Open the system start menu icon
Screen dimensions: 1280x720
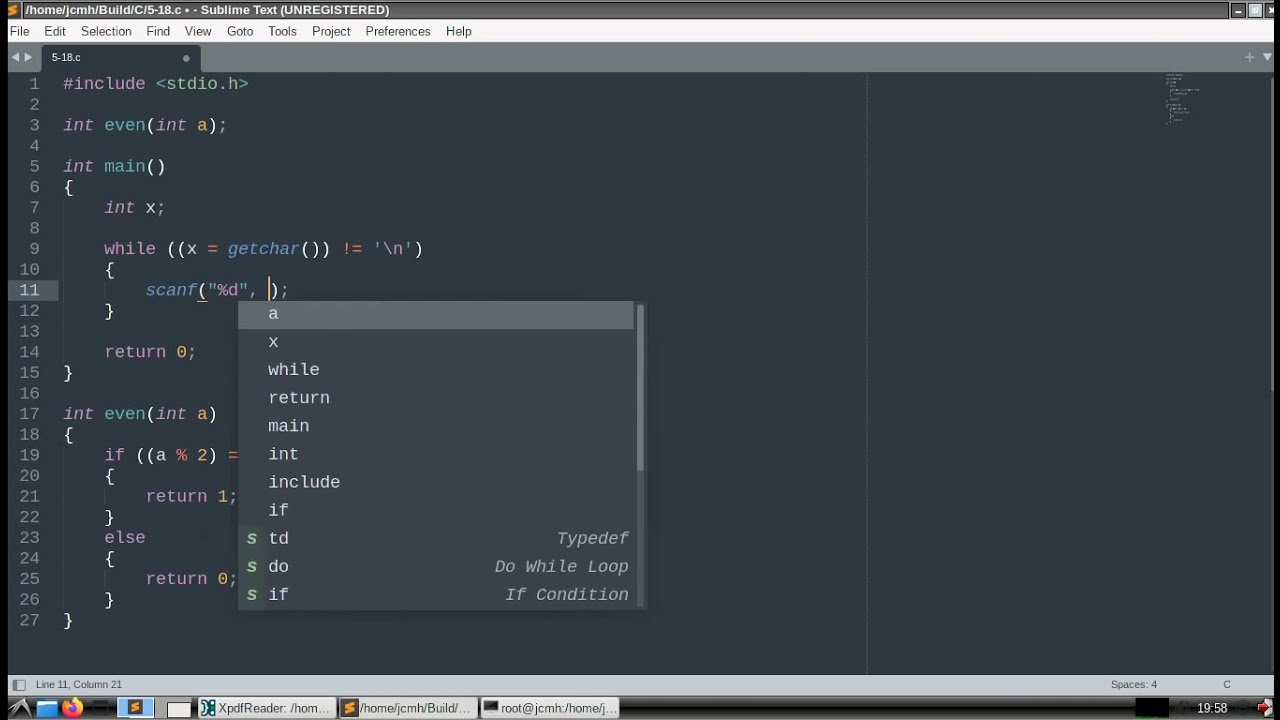point(18,708)
